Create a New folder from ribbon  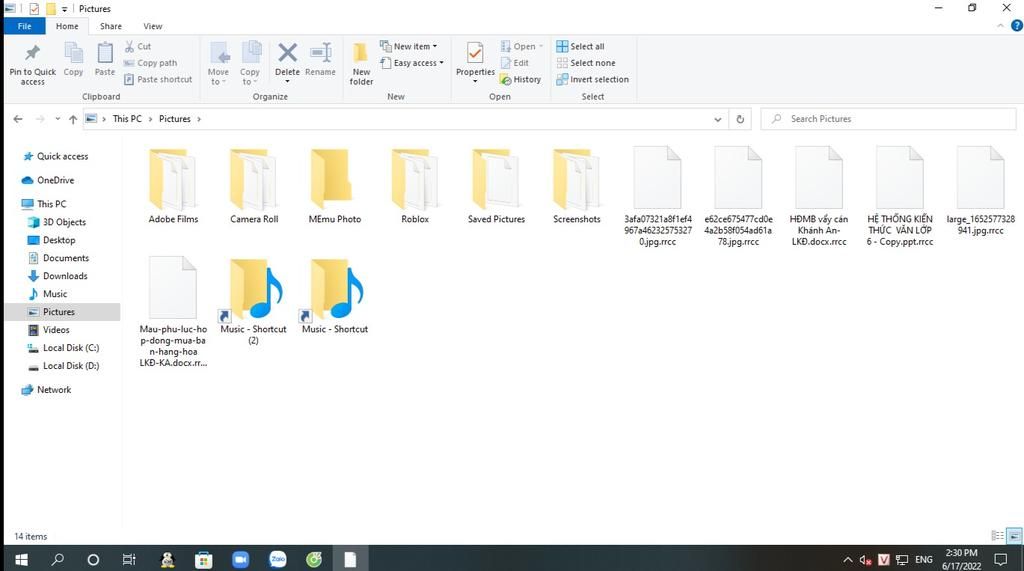pos(361,64)
